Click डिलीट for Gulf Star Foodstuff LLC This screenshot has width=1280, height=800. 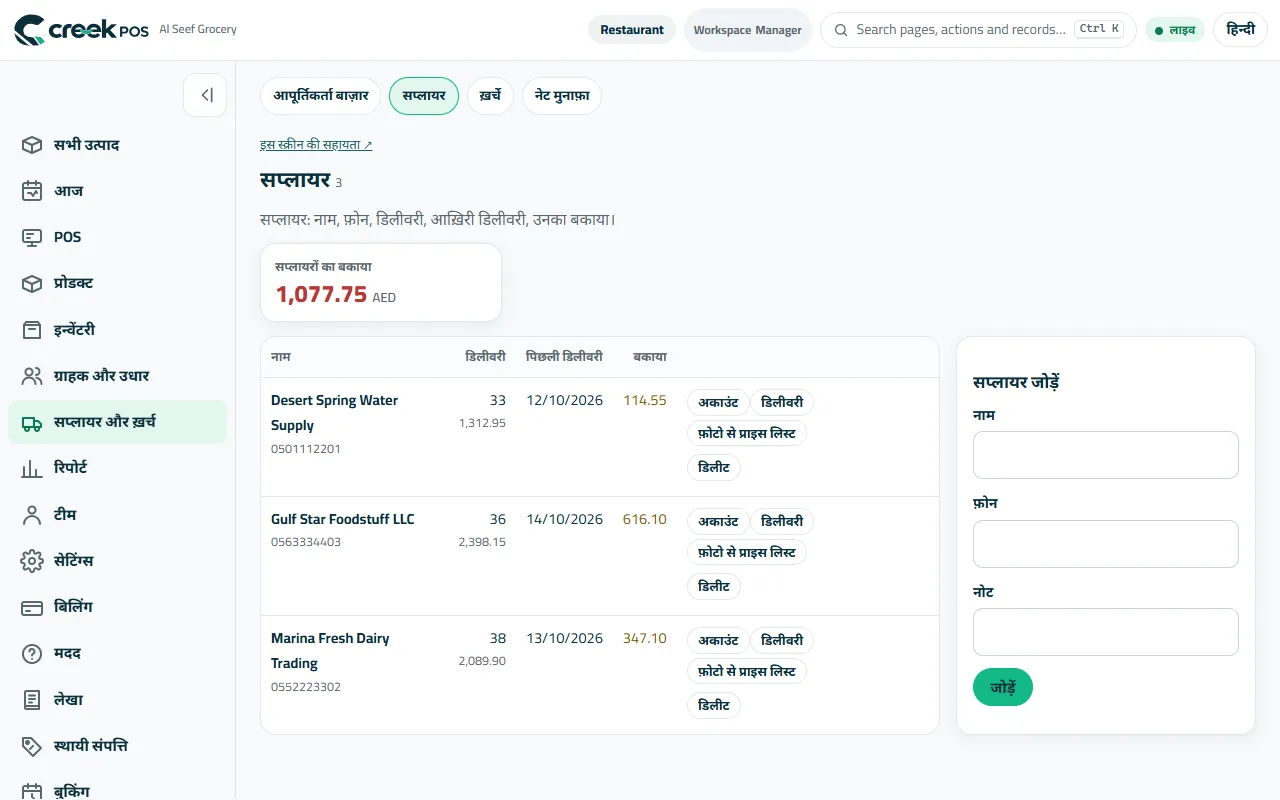tap(714, 586)
